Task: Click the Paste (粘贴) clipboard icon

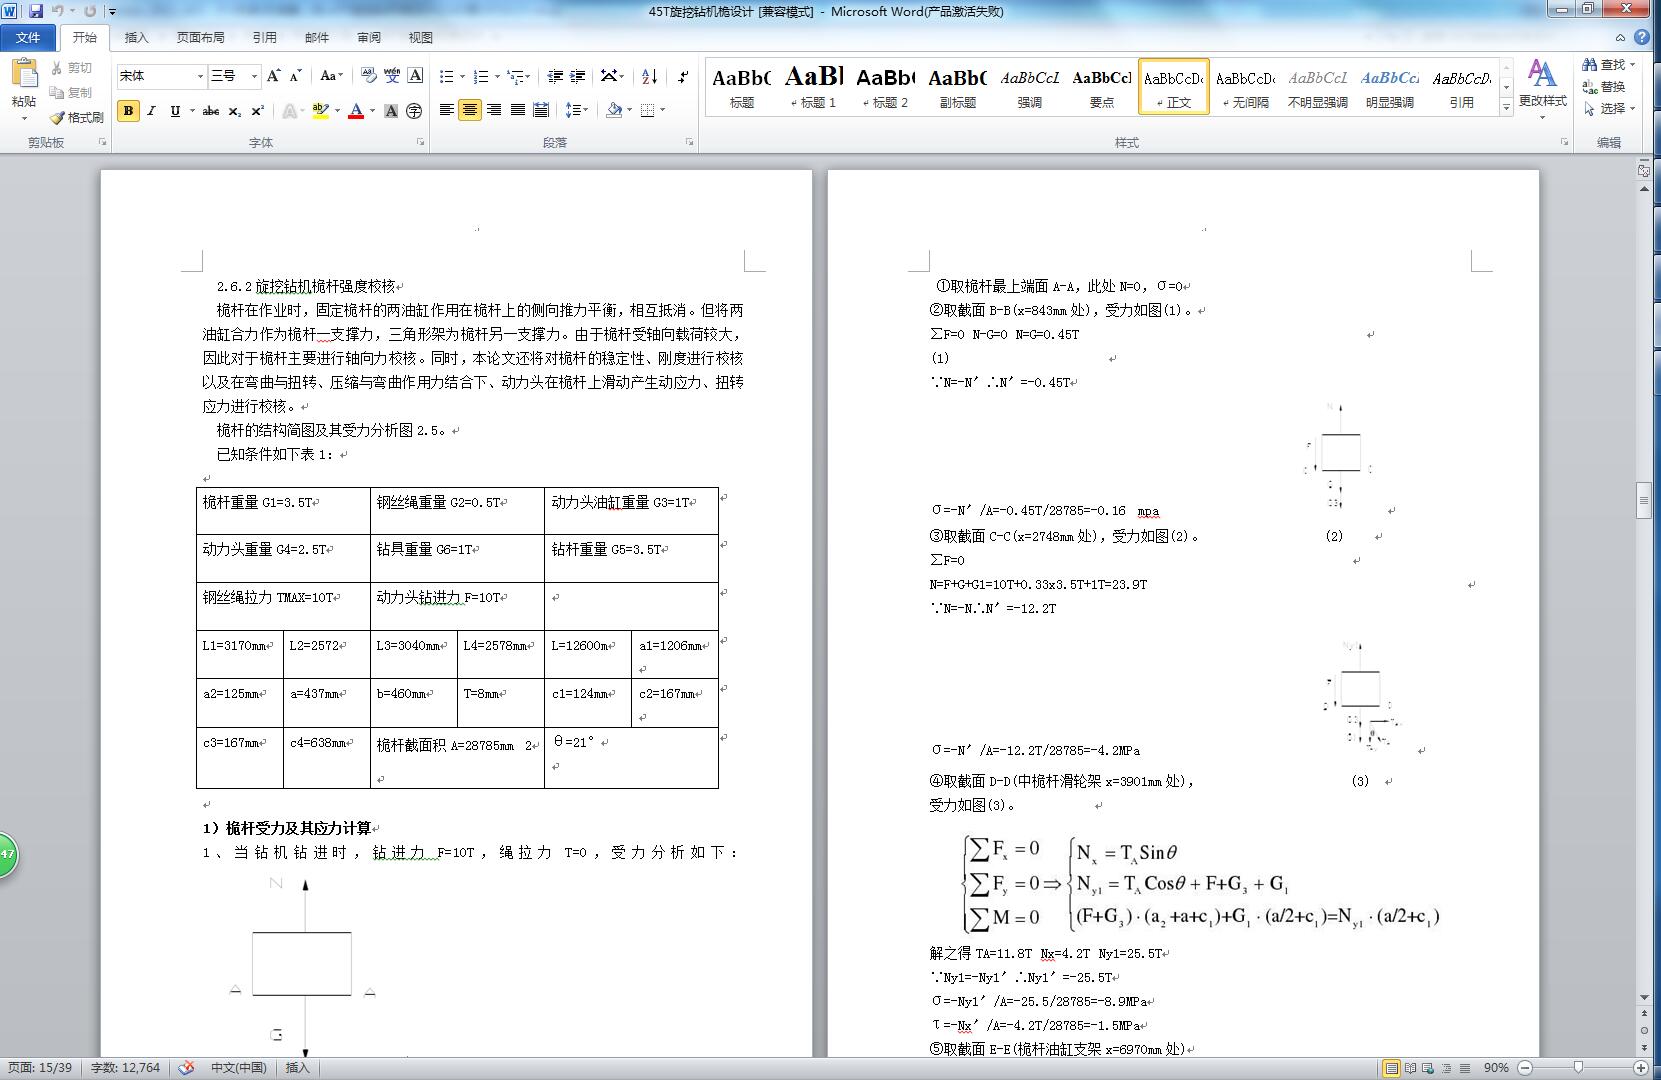Action: (24, 74)
